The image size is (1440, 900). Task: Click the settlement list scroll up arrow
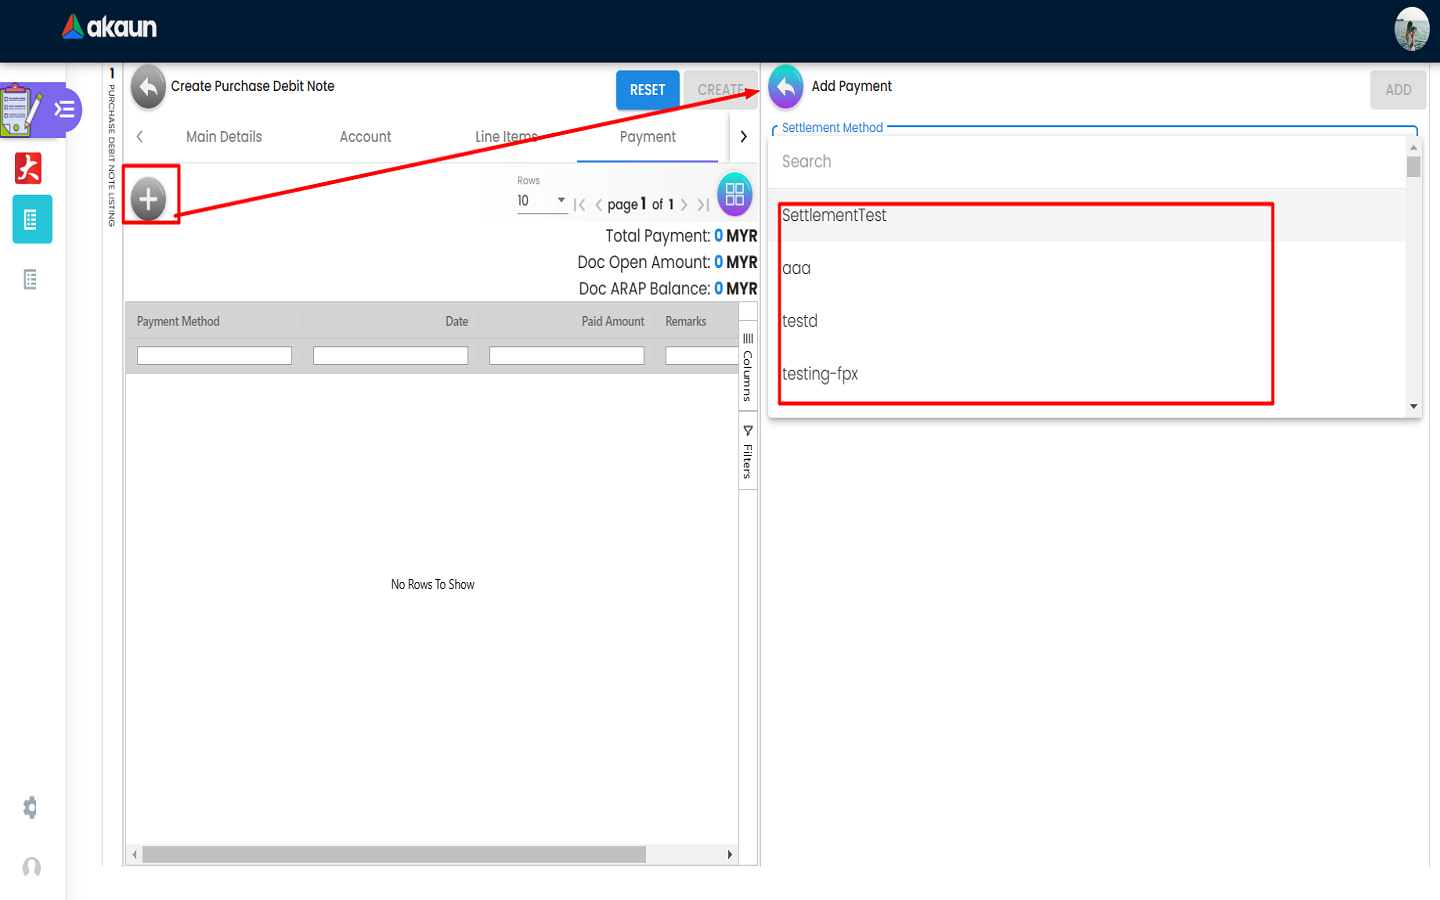(1413, 147)
